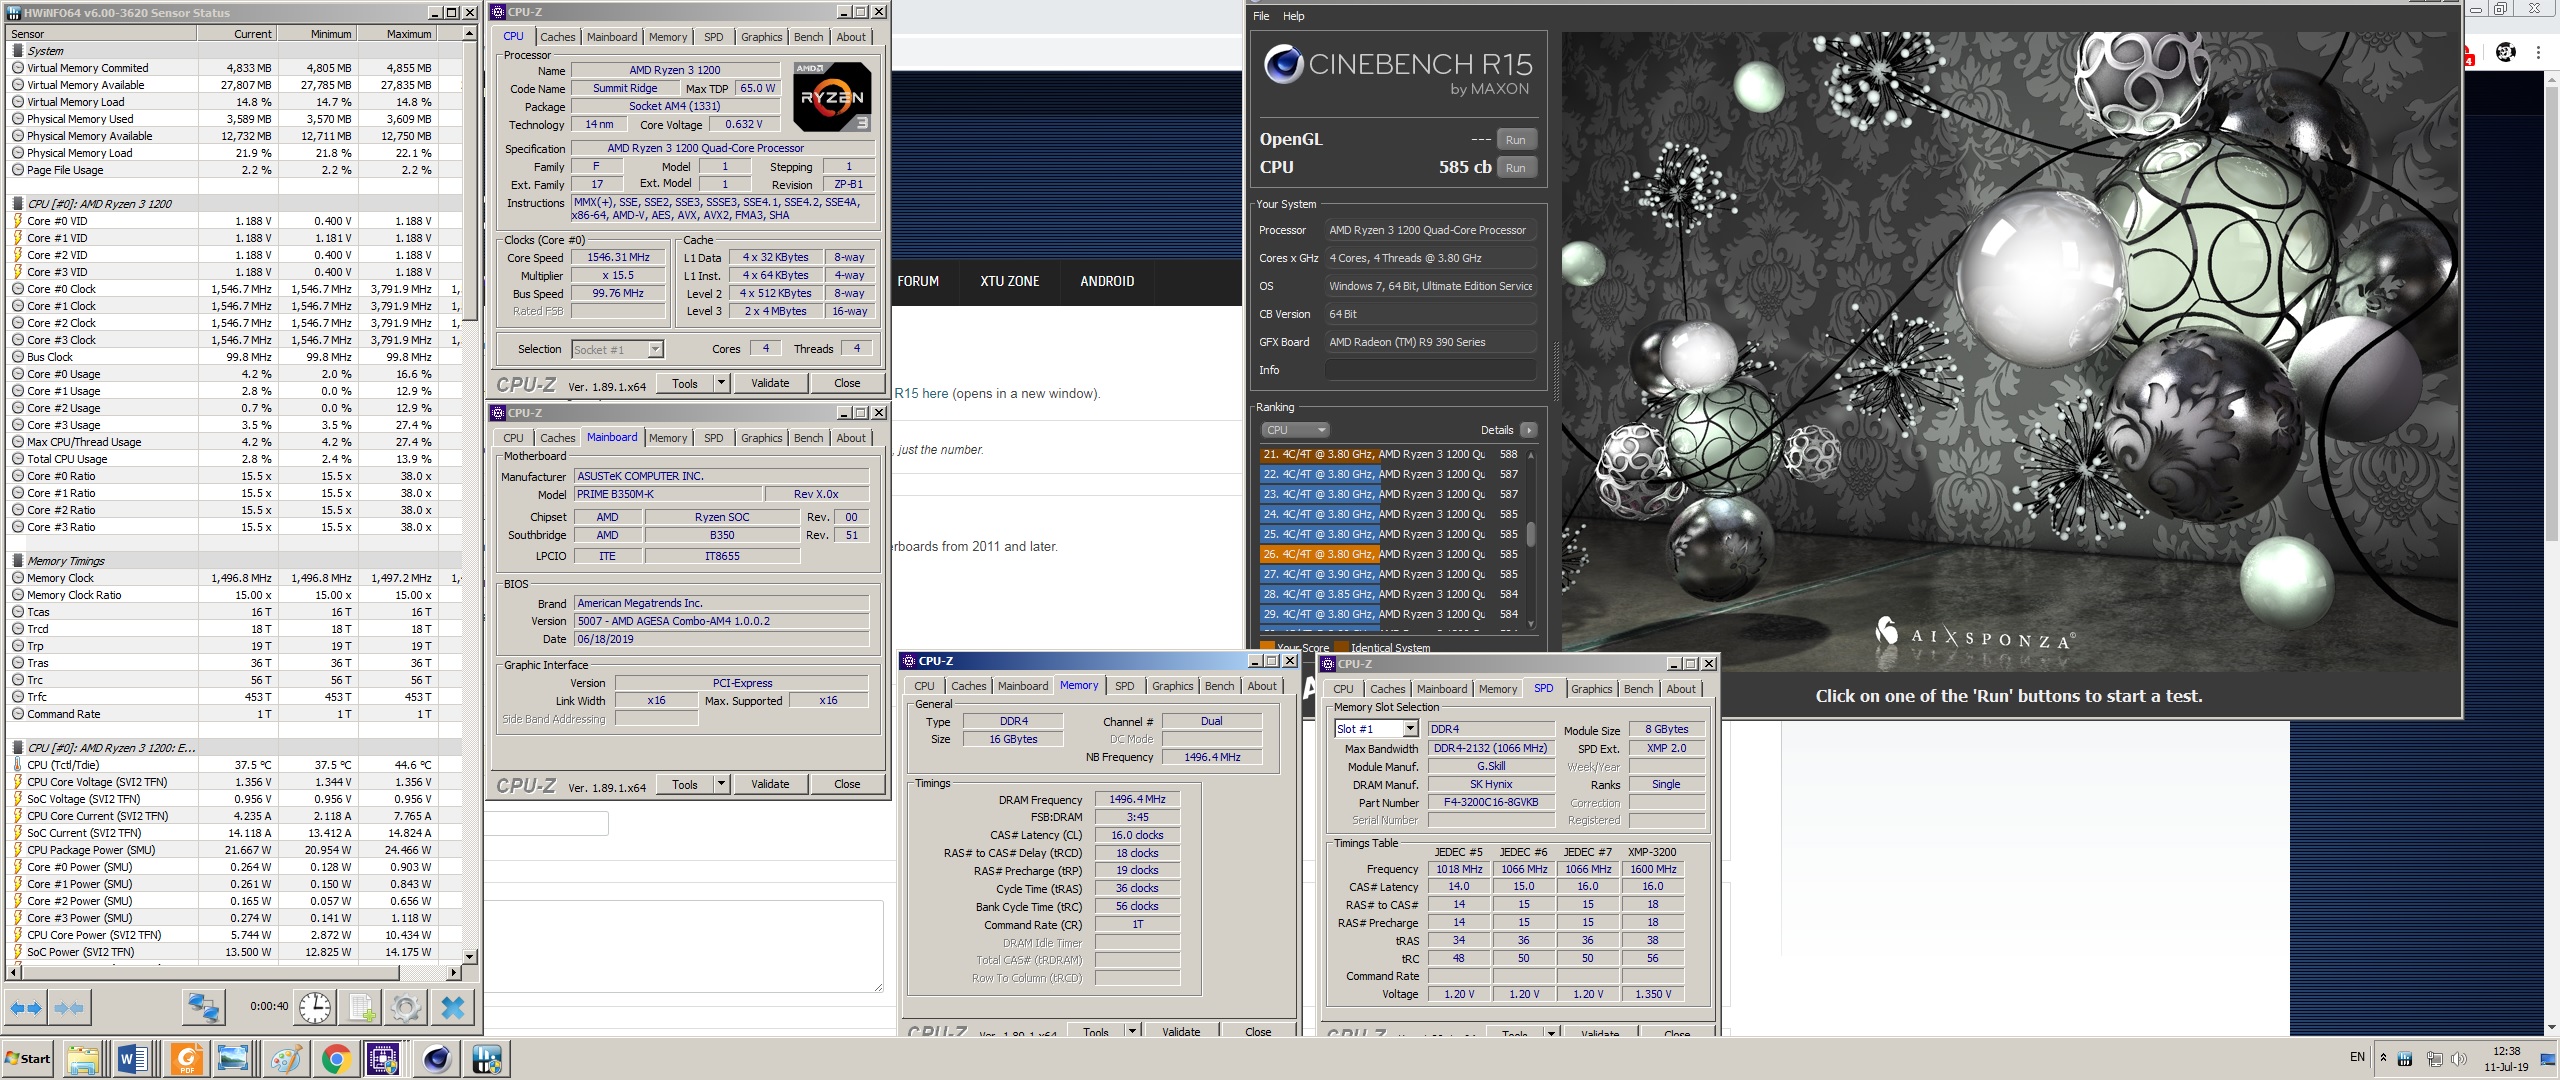
Task: Click HWiNFO vertical scroll up arrow
Action: click(x=469, y=34)
